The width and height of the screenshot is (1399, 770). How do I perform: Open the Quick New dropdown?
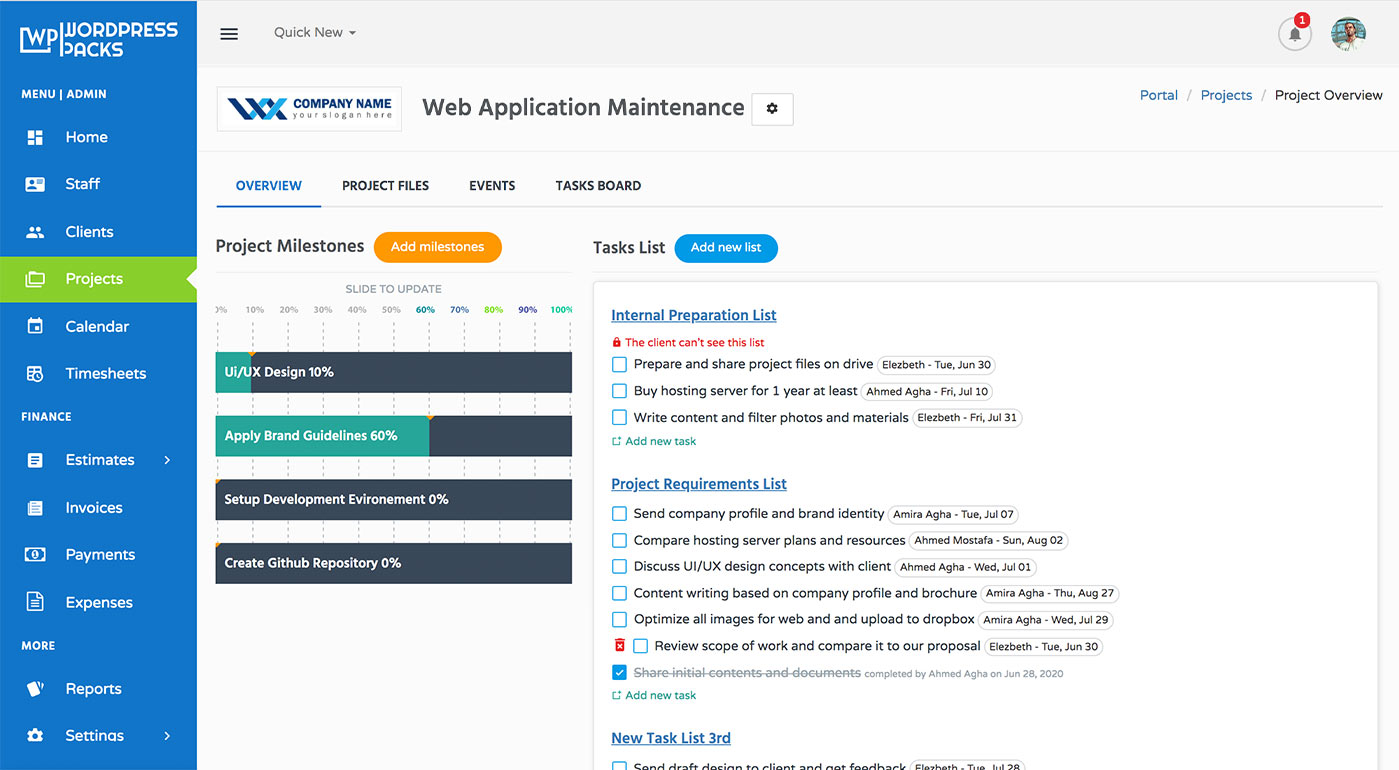tap(313, 32)
